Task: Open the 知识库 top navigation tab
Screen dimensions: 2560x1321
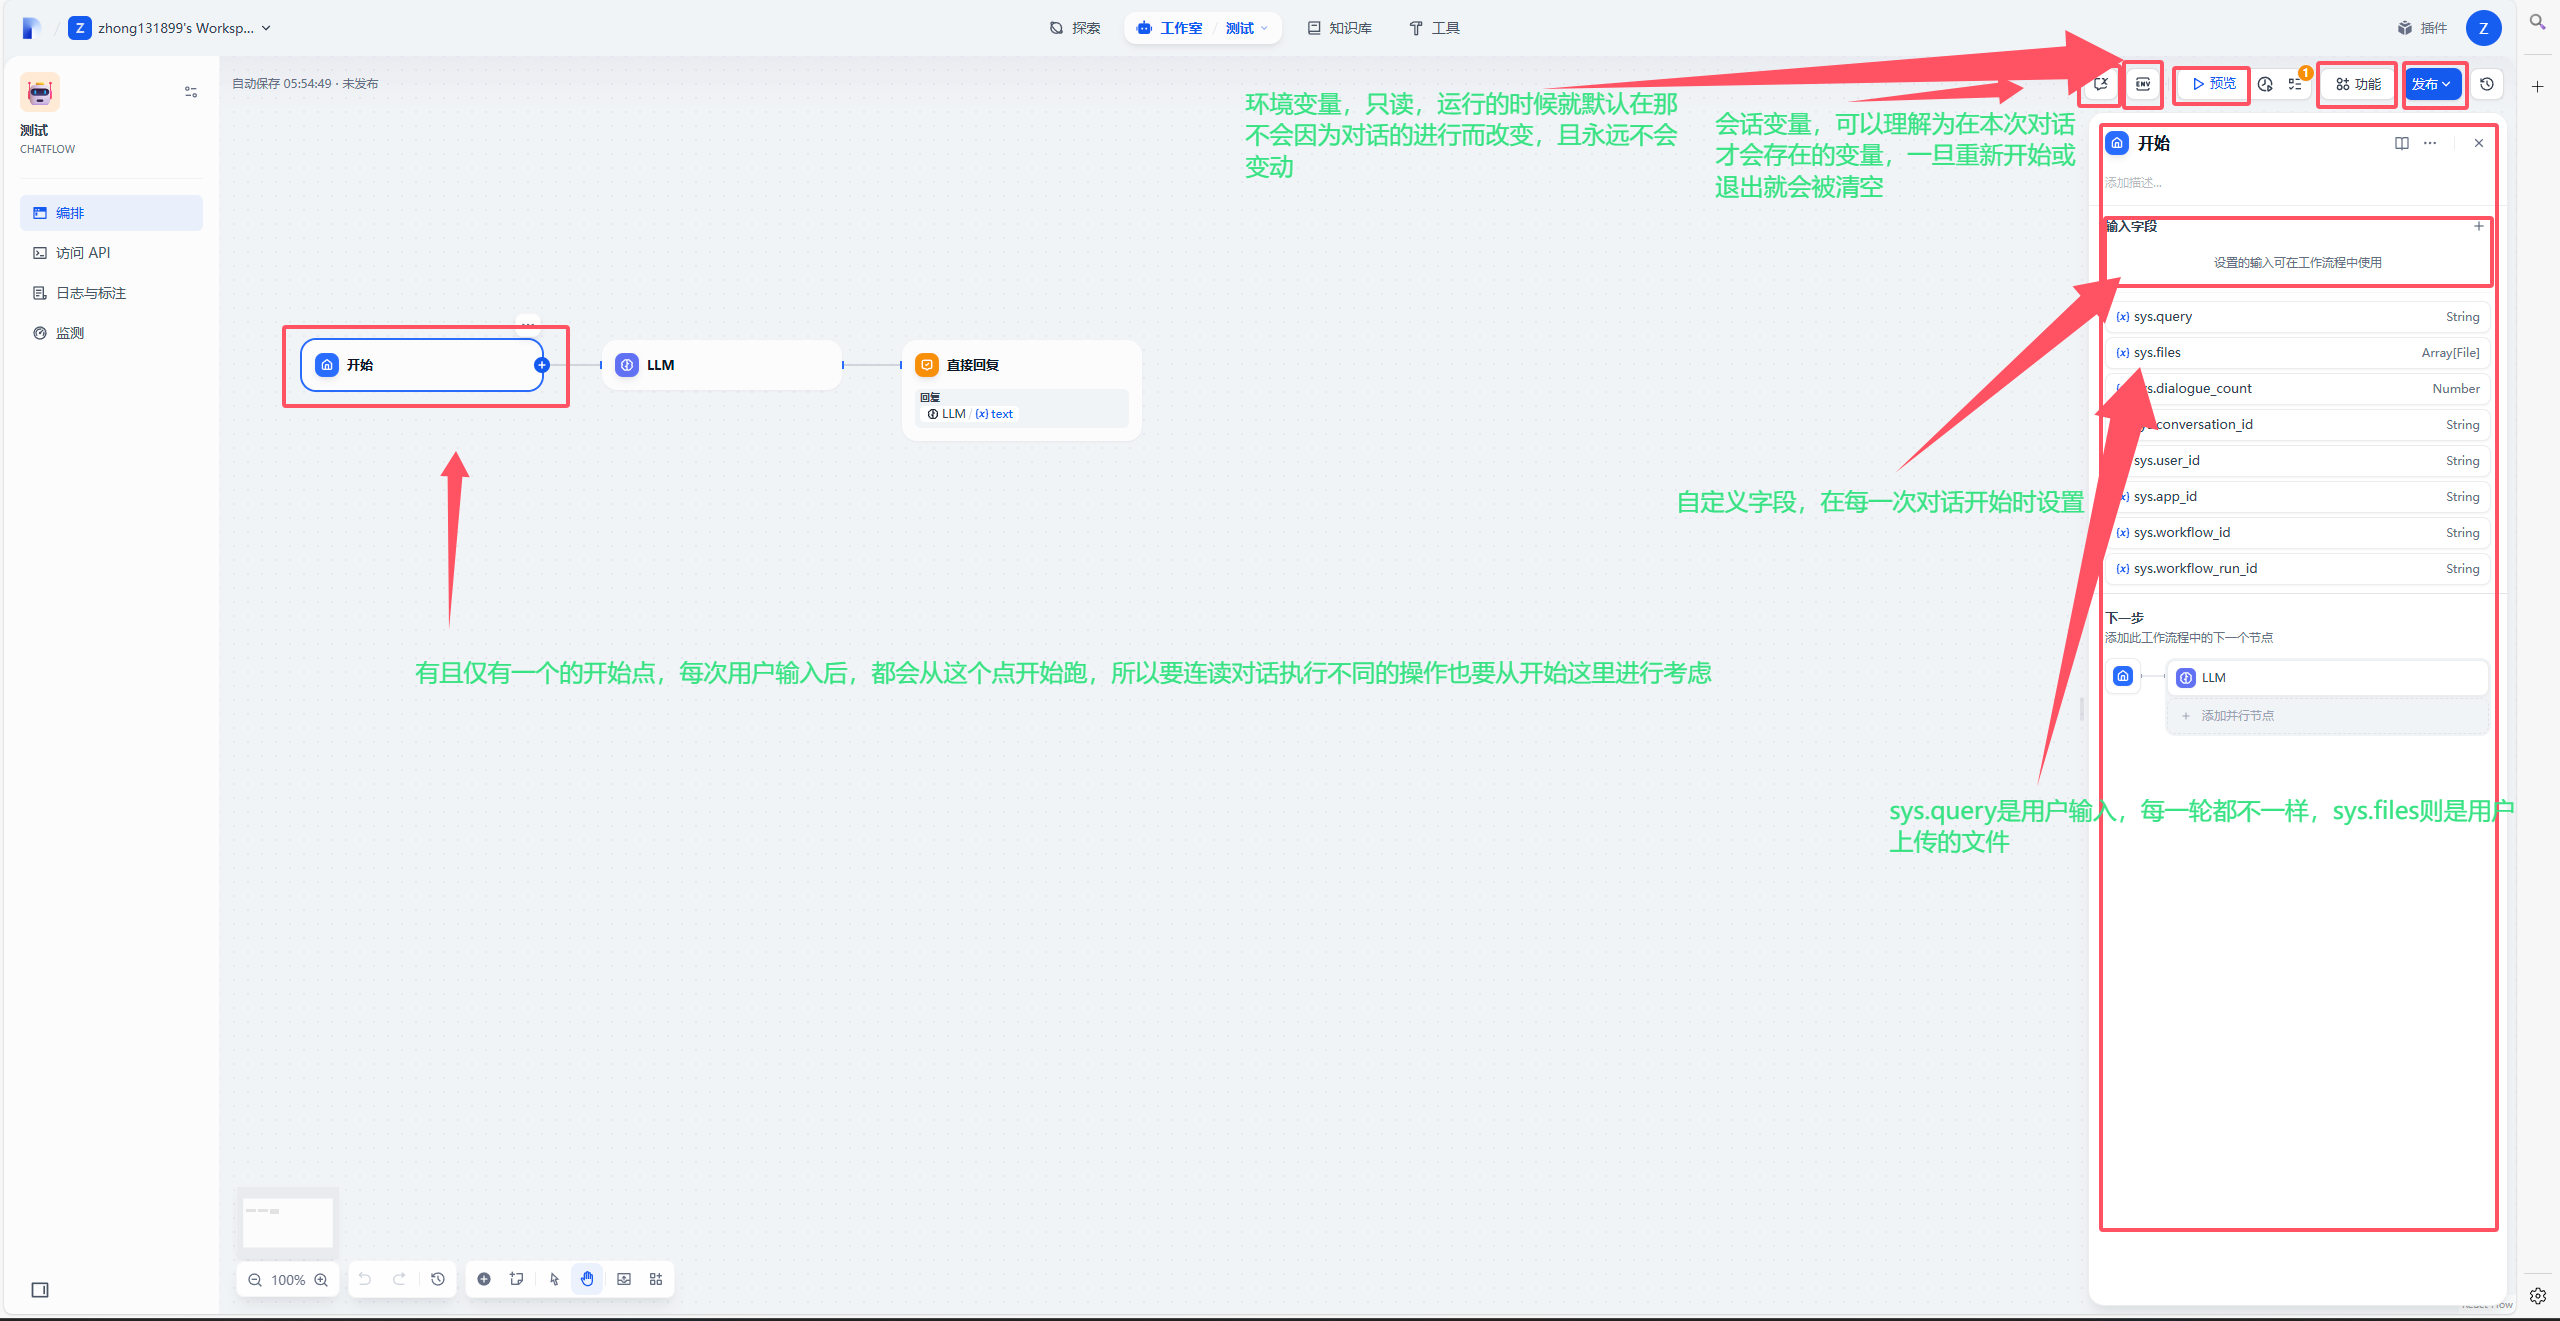Action: click(x=1339, y=28)
